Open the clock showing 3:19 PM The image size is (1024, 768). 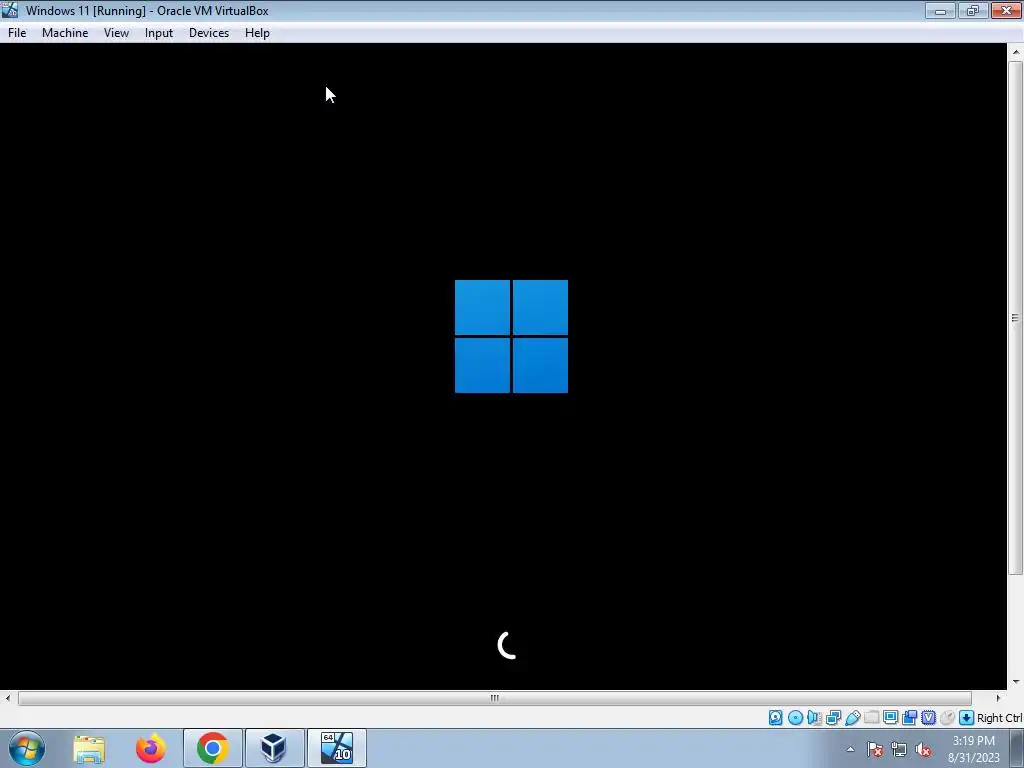pyautogui.click(x=974, y=749)
